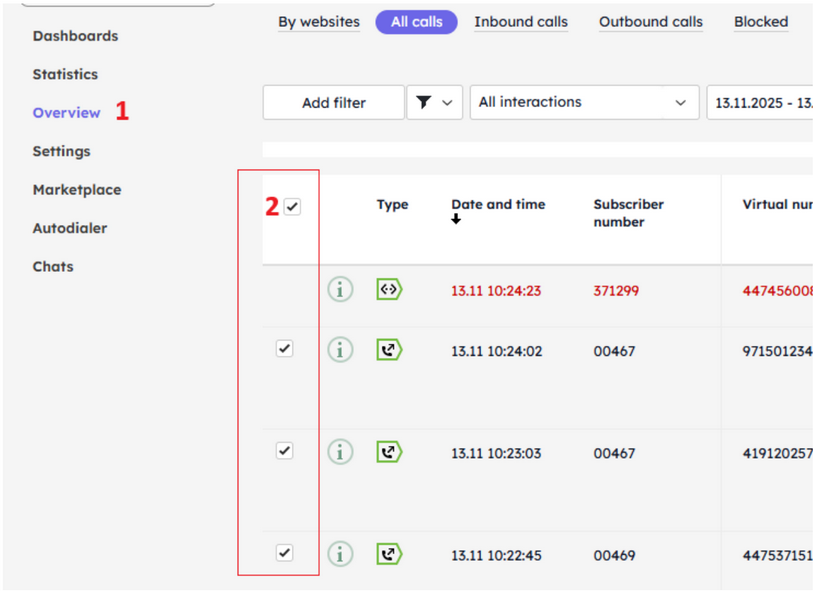Click the call direction icon on the 10:22:45 row
The image size is (813, 592).
389,554
